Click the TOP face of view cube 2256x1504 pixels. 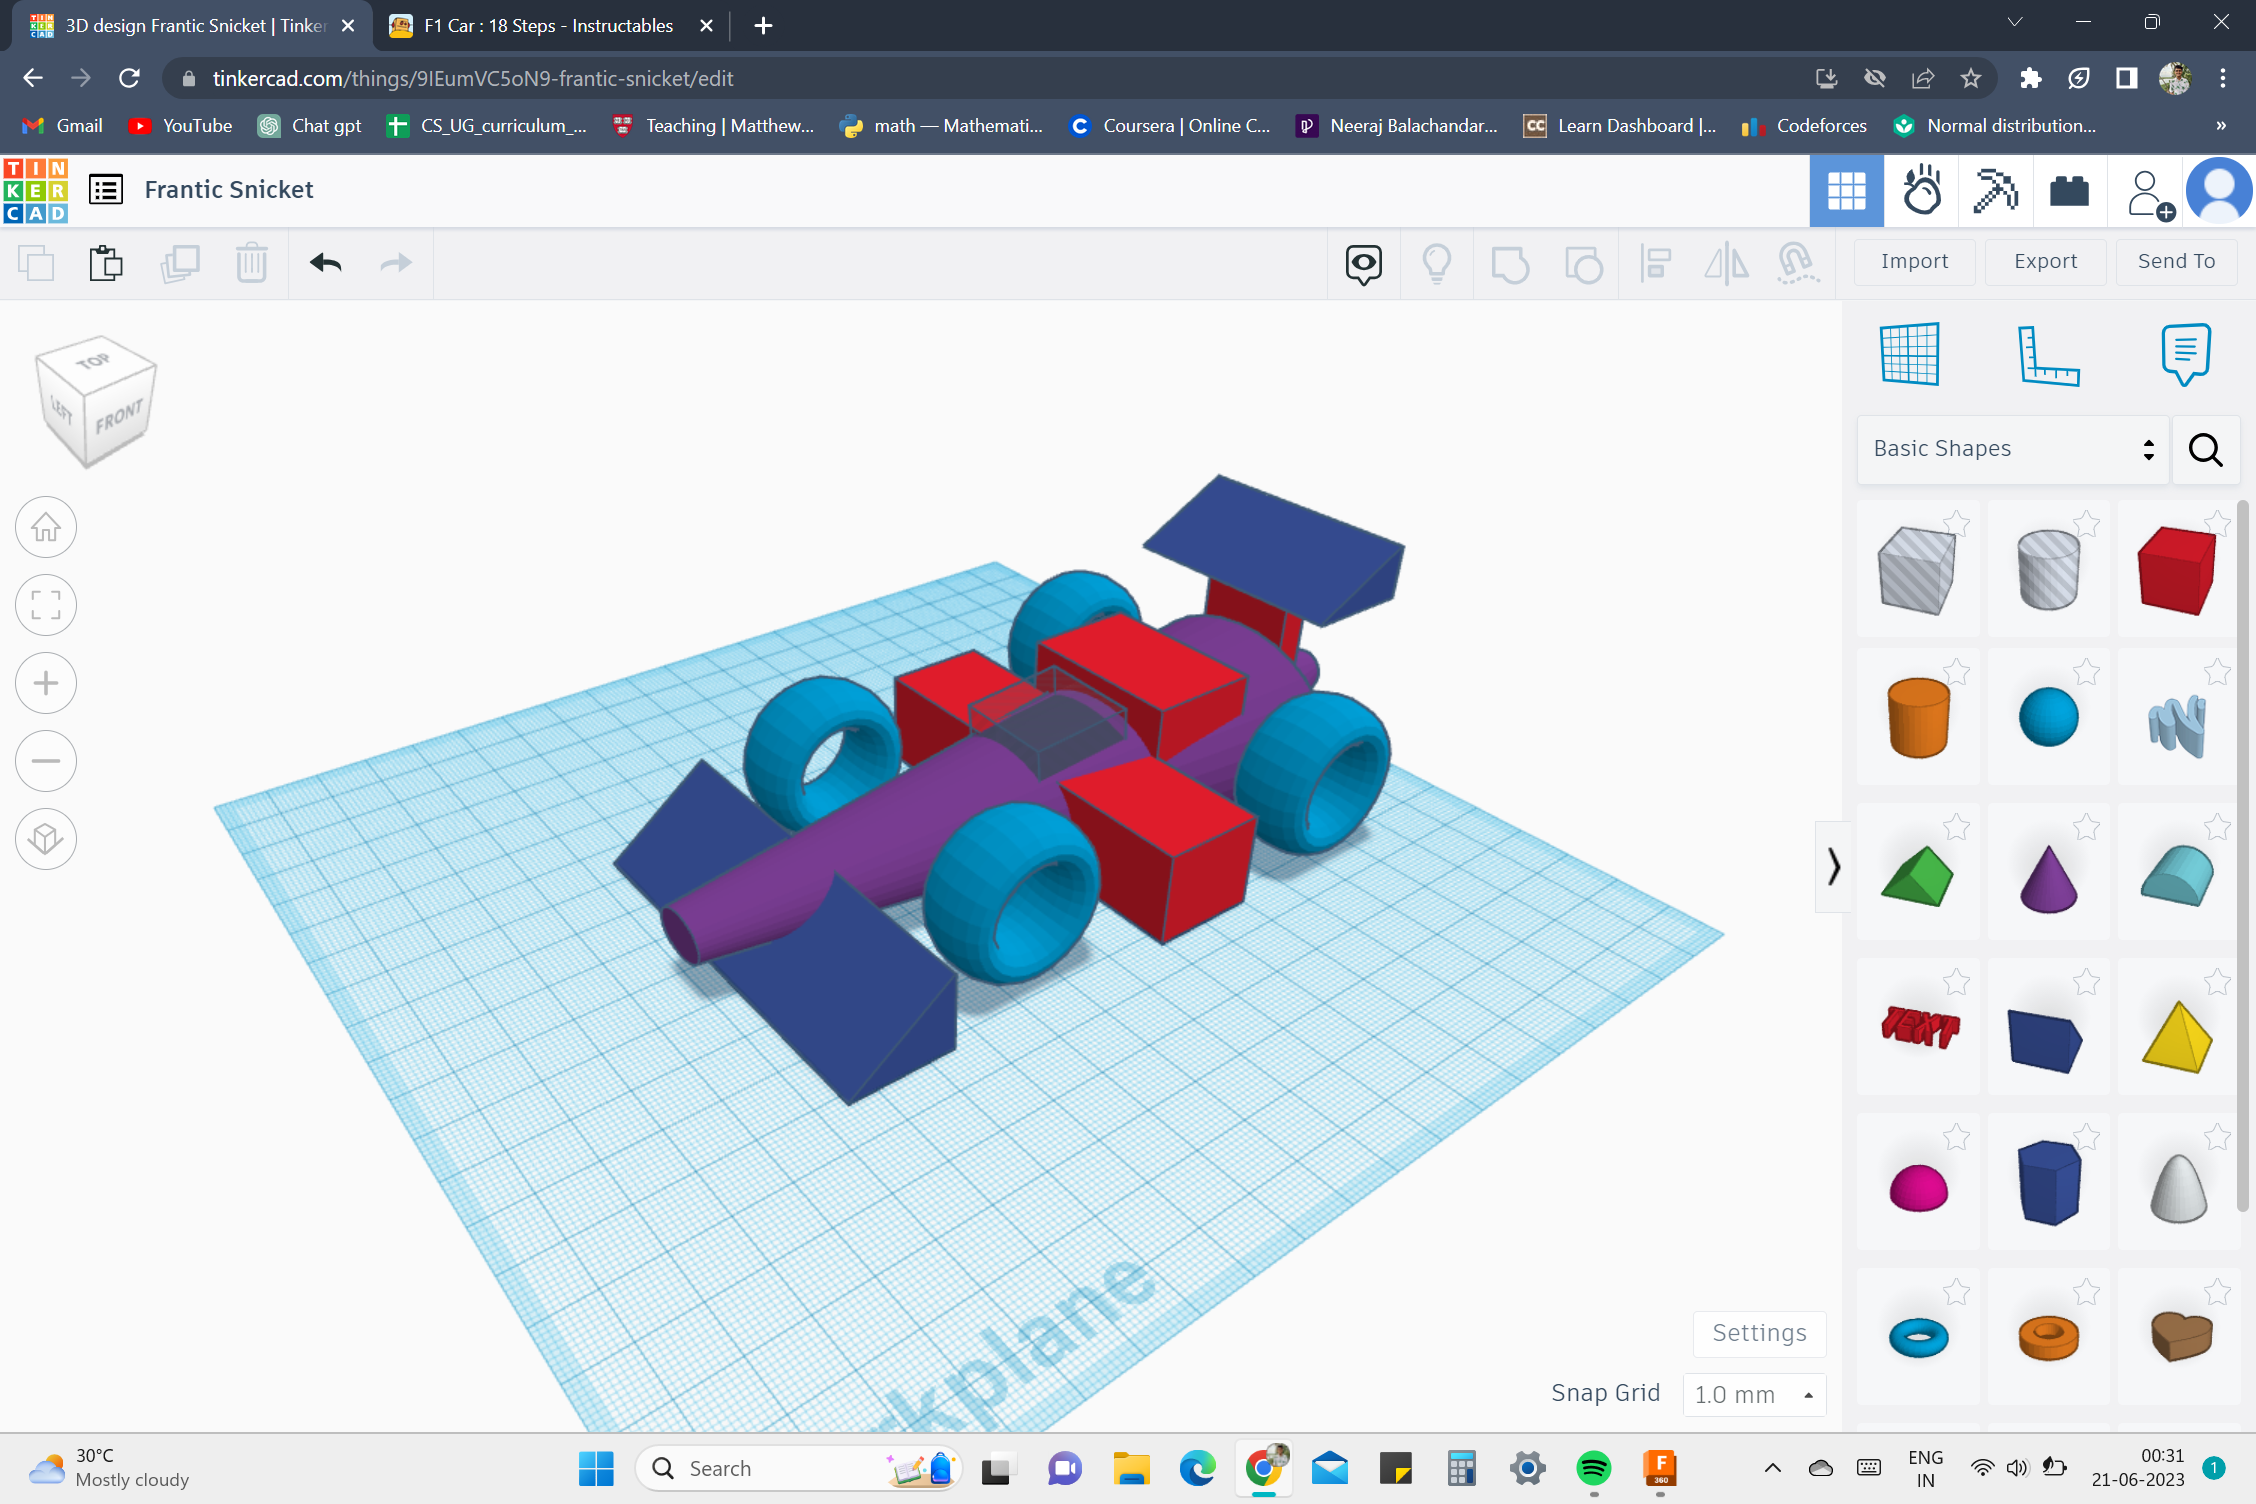93,361
